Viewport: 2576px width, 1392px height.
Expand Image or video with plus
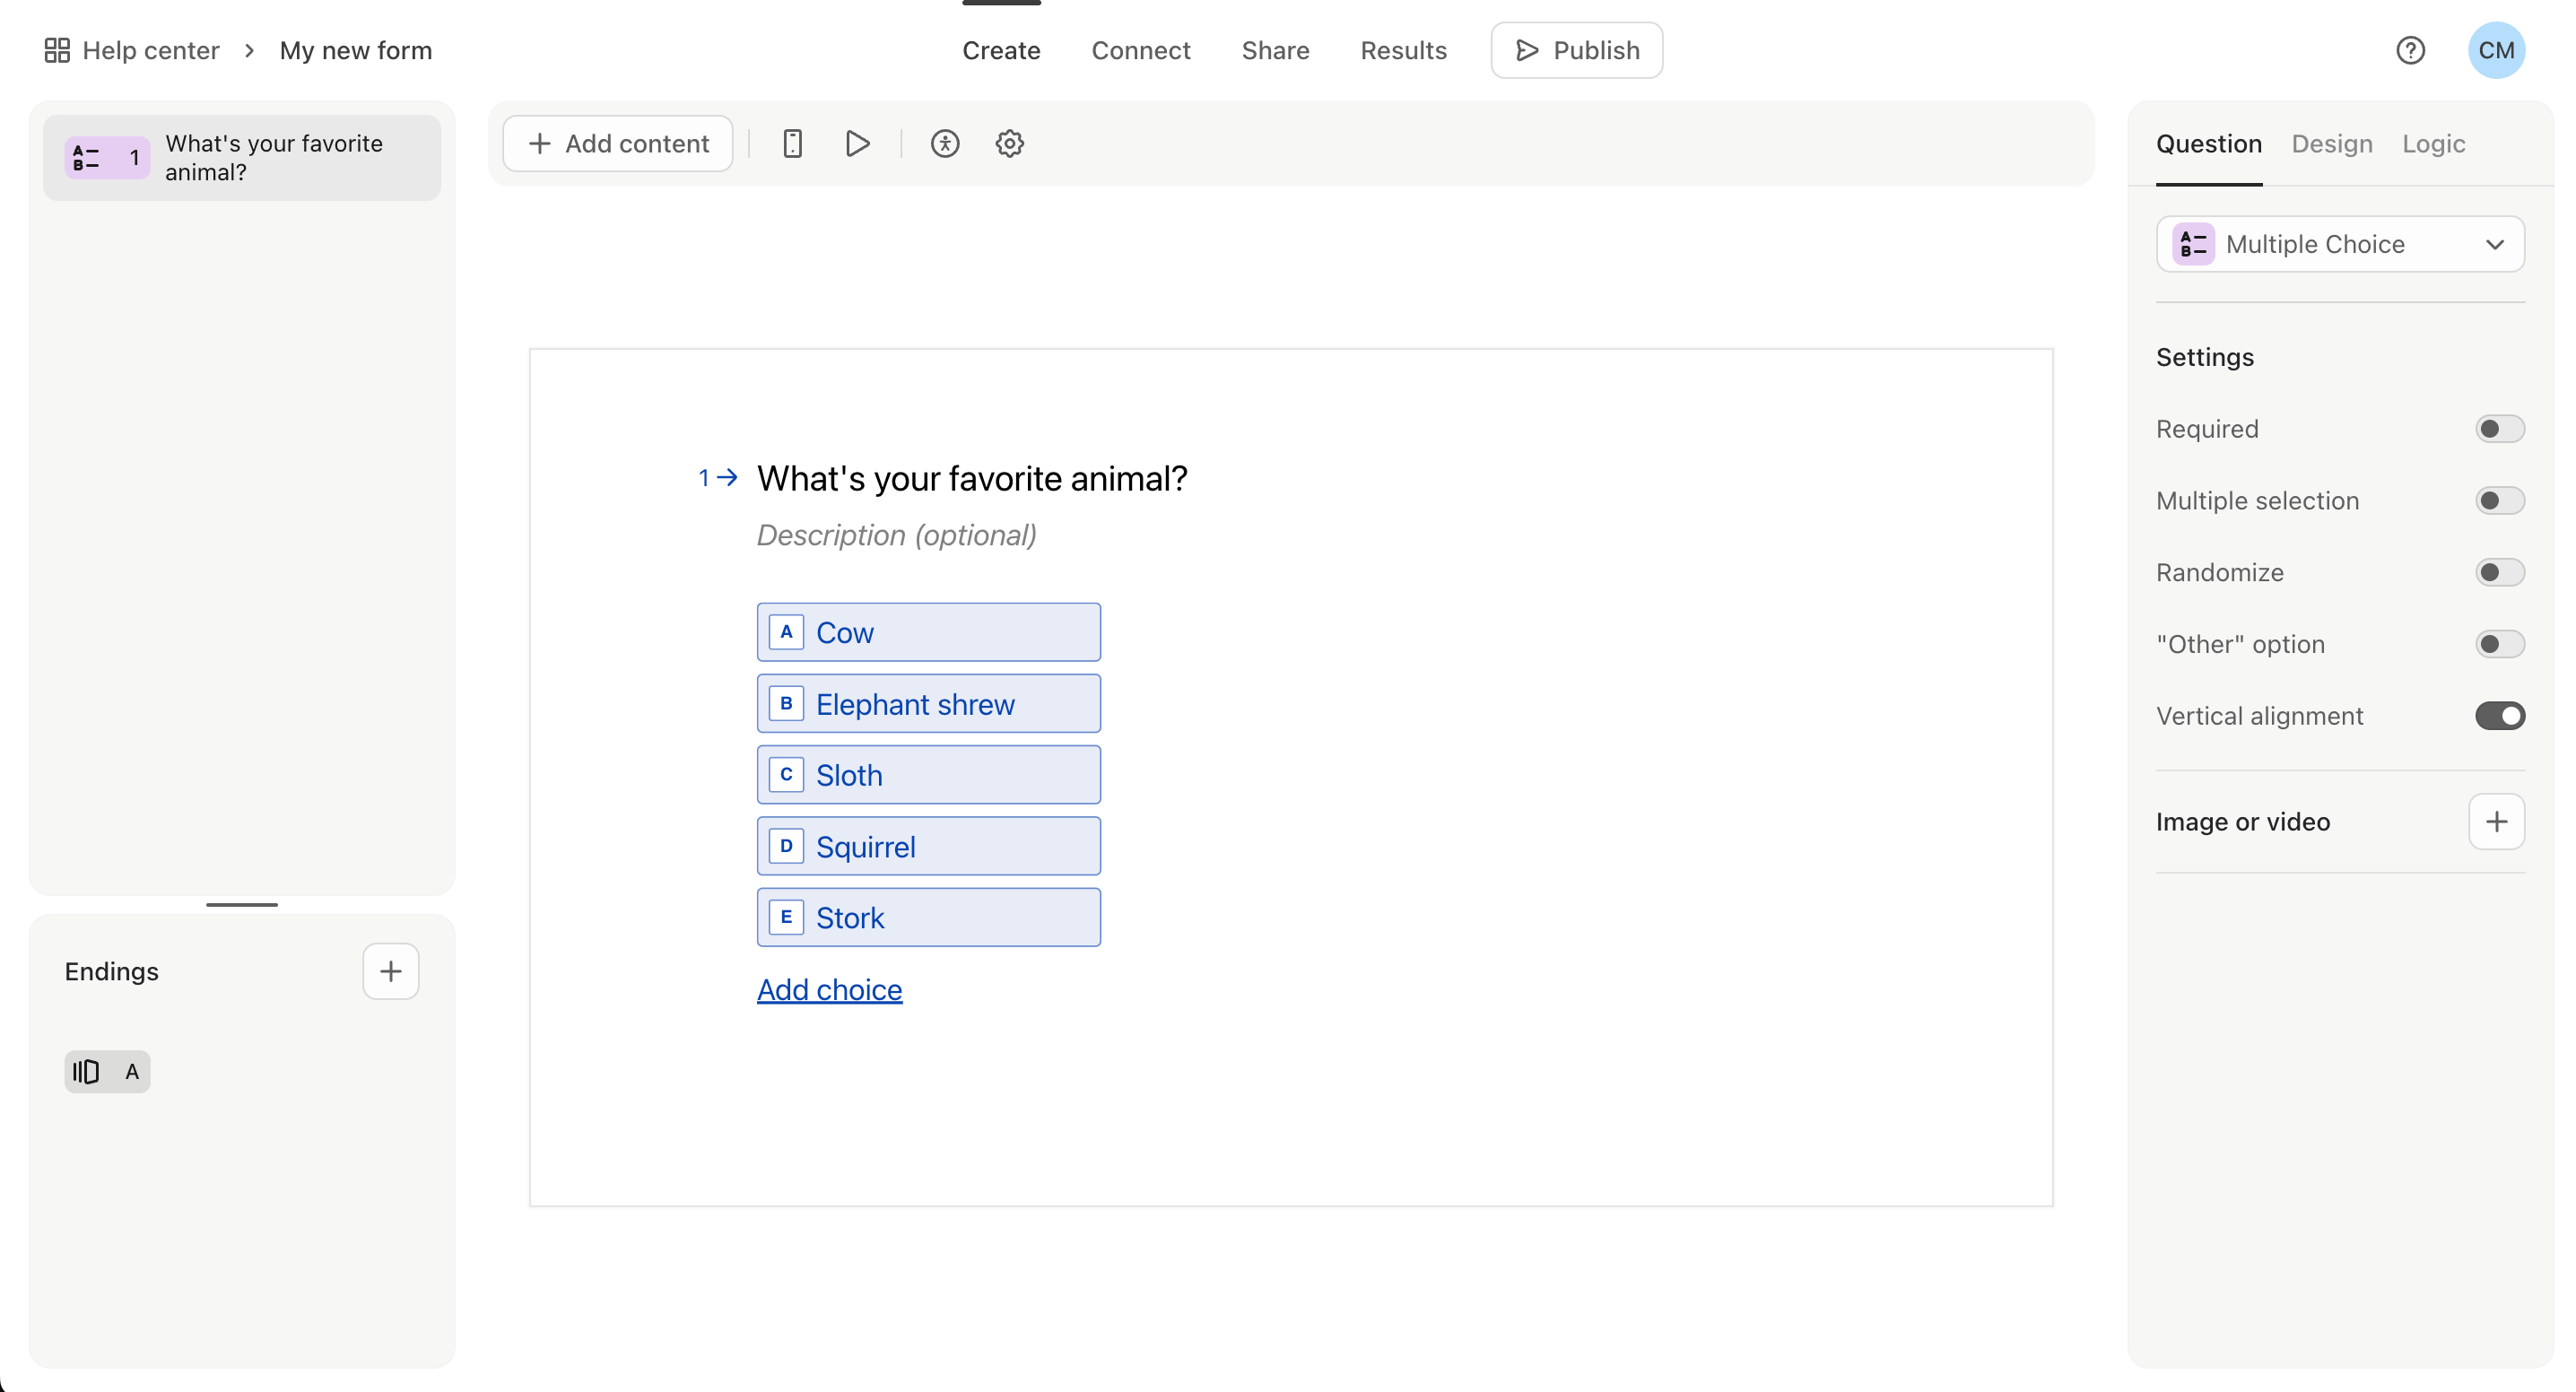coord(2496,822)
